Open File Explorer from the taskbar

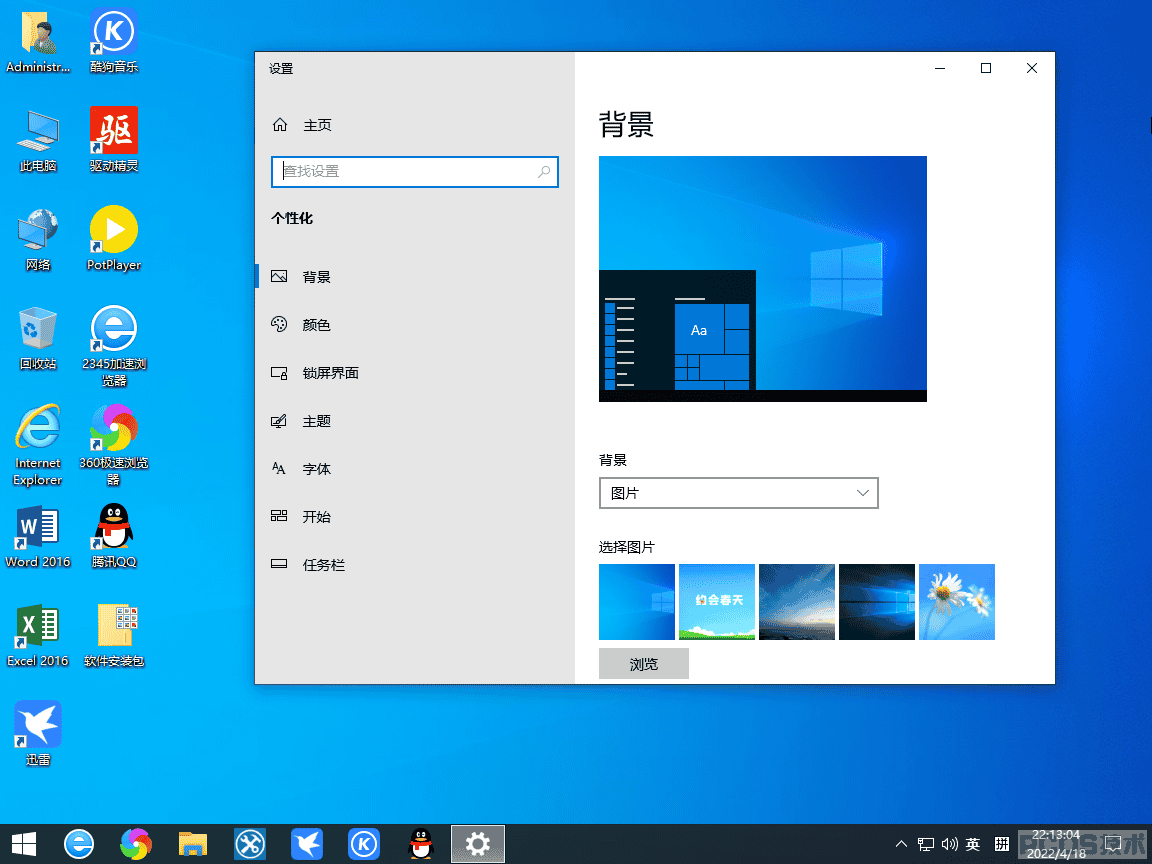pos(192,844)
